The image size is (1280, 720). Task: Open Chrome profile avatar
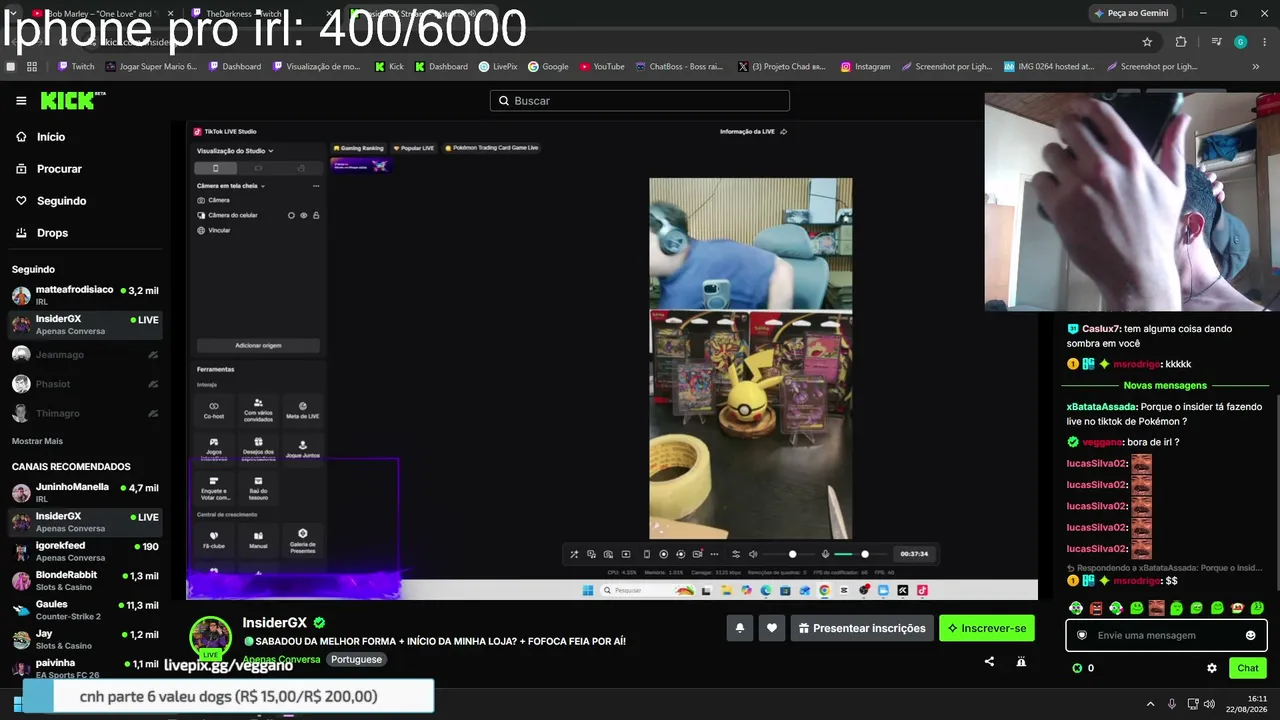1241,42
